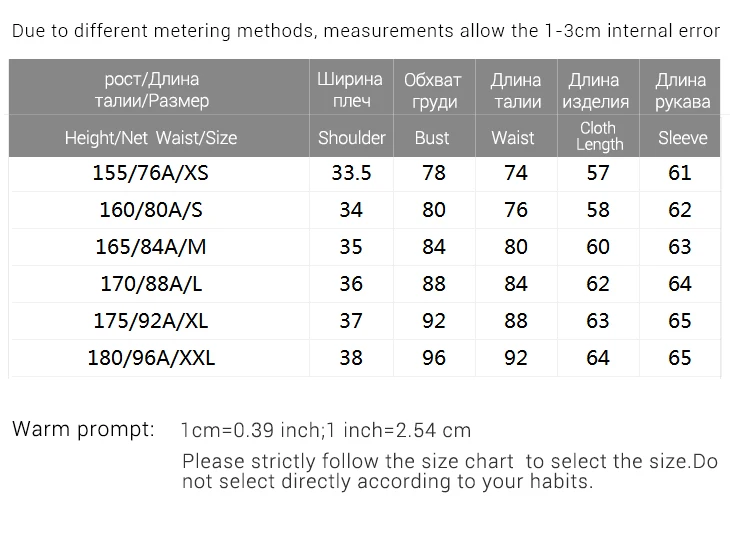Click the Shoulder column header
730x547 pixels.
(351, 138)
